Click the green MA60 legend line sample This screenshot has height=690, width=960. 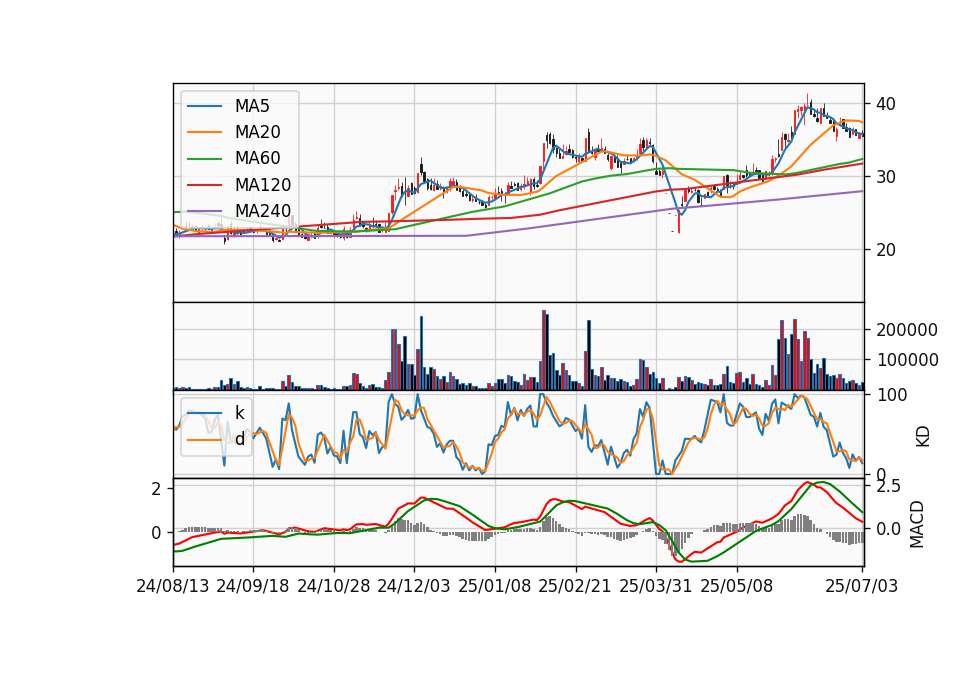[204, 159]
